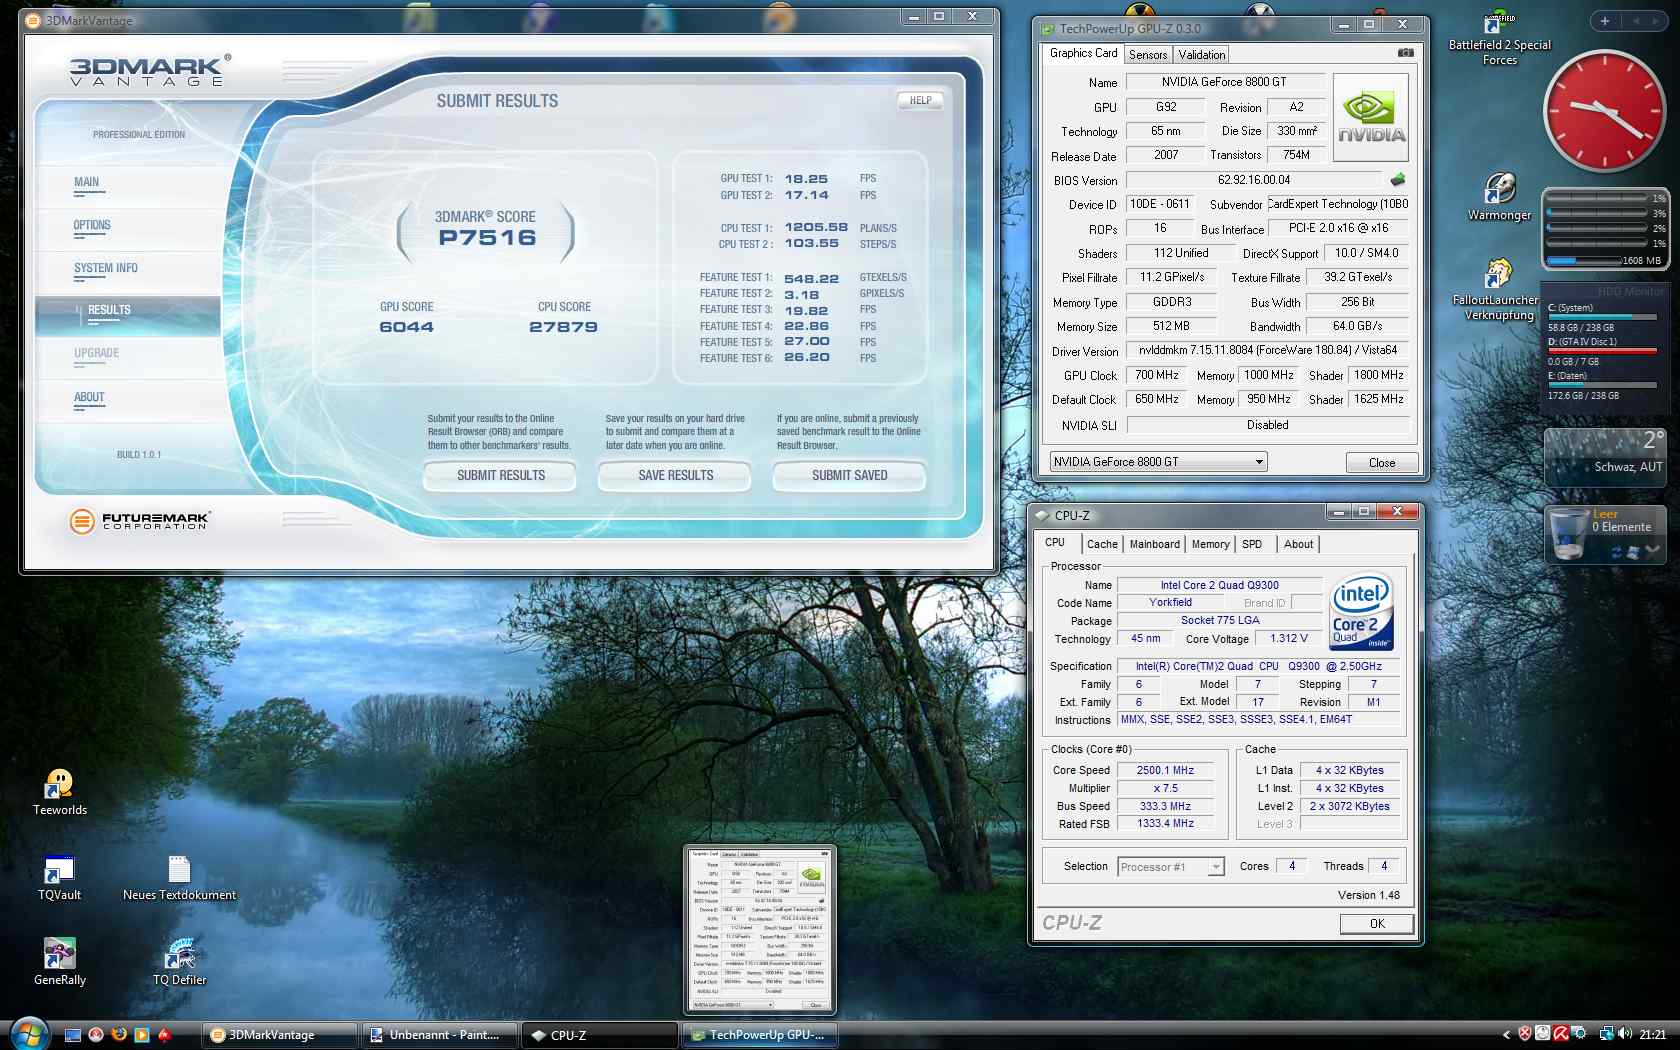This screenshot has height=1050, width=1680.
Task: Click the Teeworlds desktop icon
Action: [x=60, y=785]
